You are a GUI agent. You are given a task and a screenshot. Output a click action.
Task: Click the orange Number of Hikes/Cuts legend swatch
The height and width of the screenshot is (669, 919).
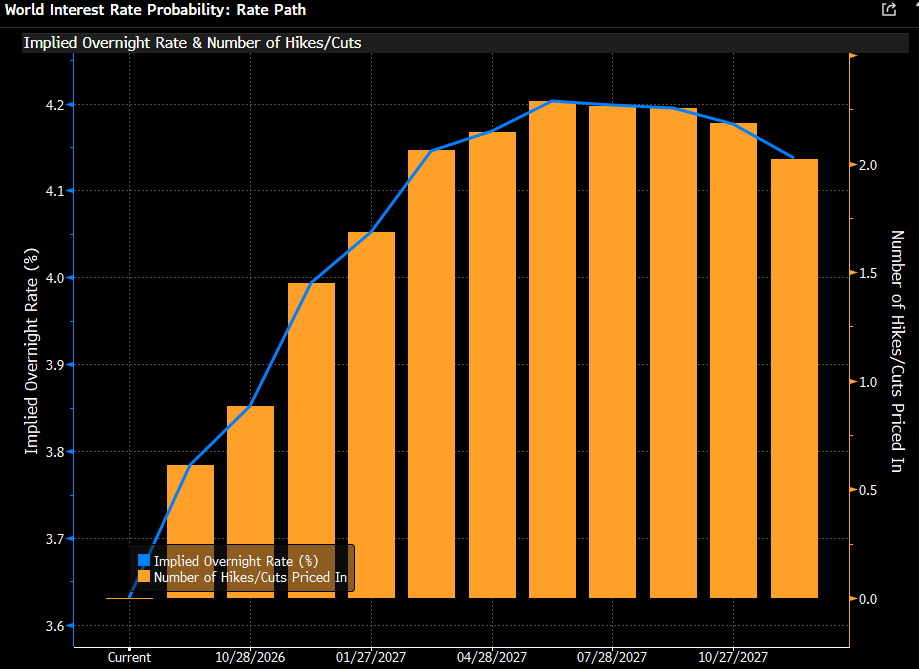[144, 577]
